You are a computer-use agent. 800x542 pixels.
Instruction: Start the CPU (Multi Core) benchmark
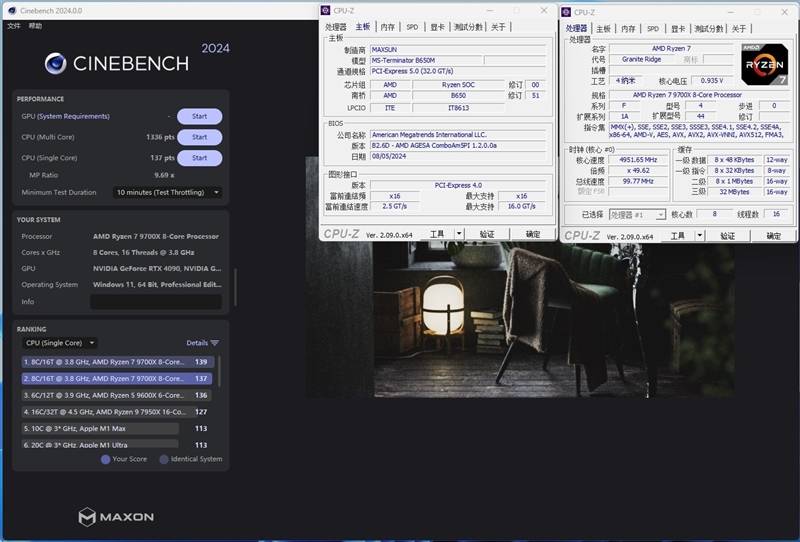(x=199, y=137)
